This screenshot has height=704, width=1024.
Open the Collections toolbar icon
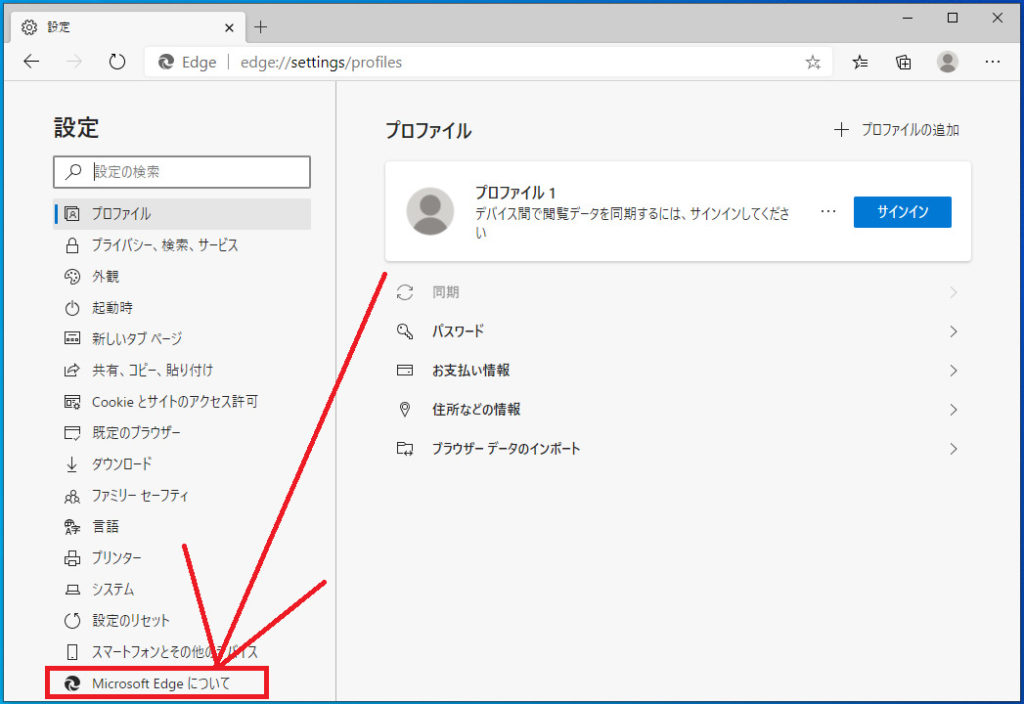(x=903, y=62)
